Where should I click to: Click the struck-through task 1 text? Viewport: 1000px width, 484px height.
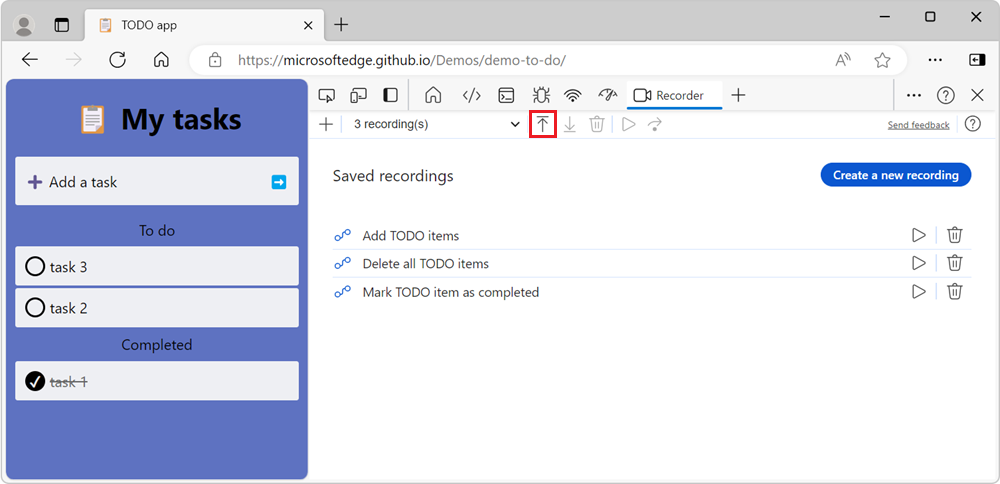pos(69,382)
